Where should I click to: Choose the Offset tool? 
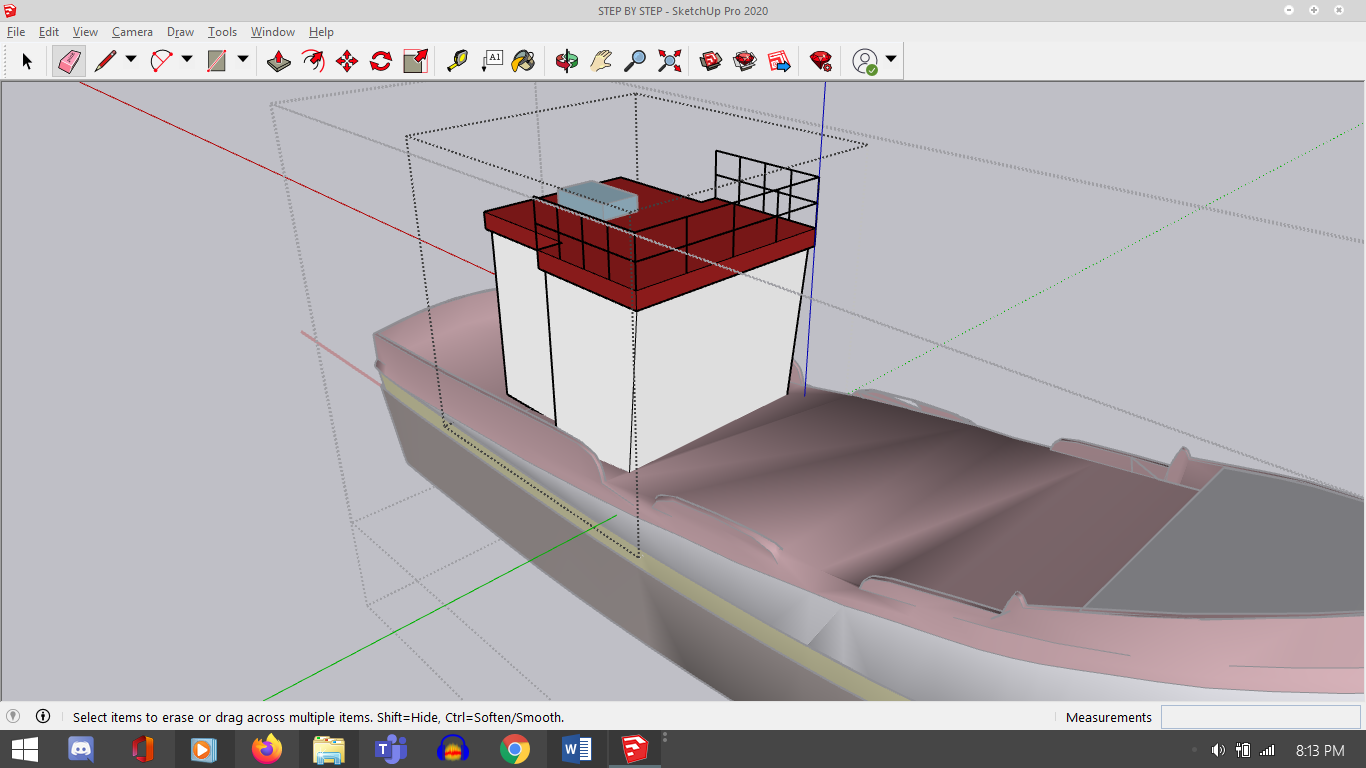[313, 61]
